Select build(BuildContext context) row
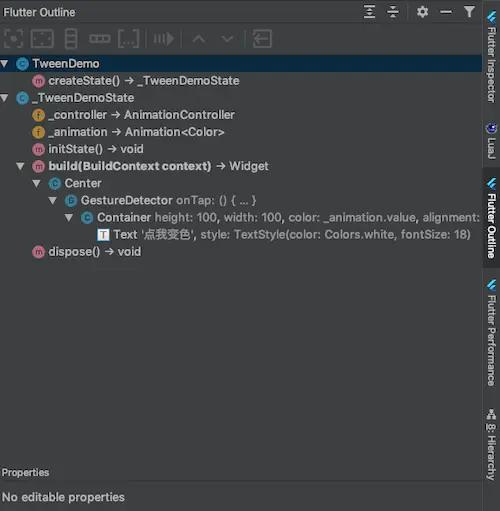Image resolution: width=500 pixels, height=511 pixels. pos(241,166)
